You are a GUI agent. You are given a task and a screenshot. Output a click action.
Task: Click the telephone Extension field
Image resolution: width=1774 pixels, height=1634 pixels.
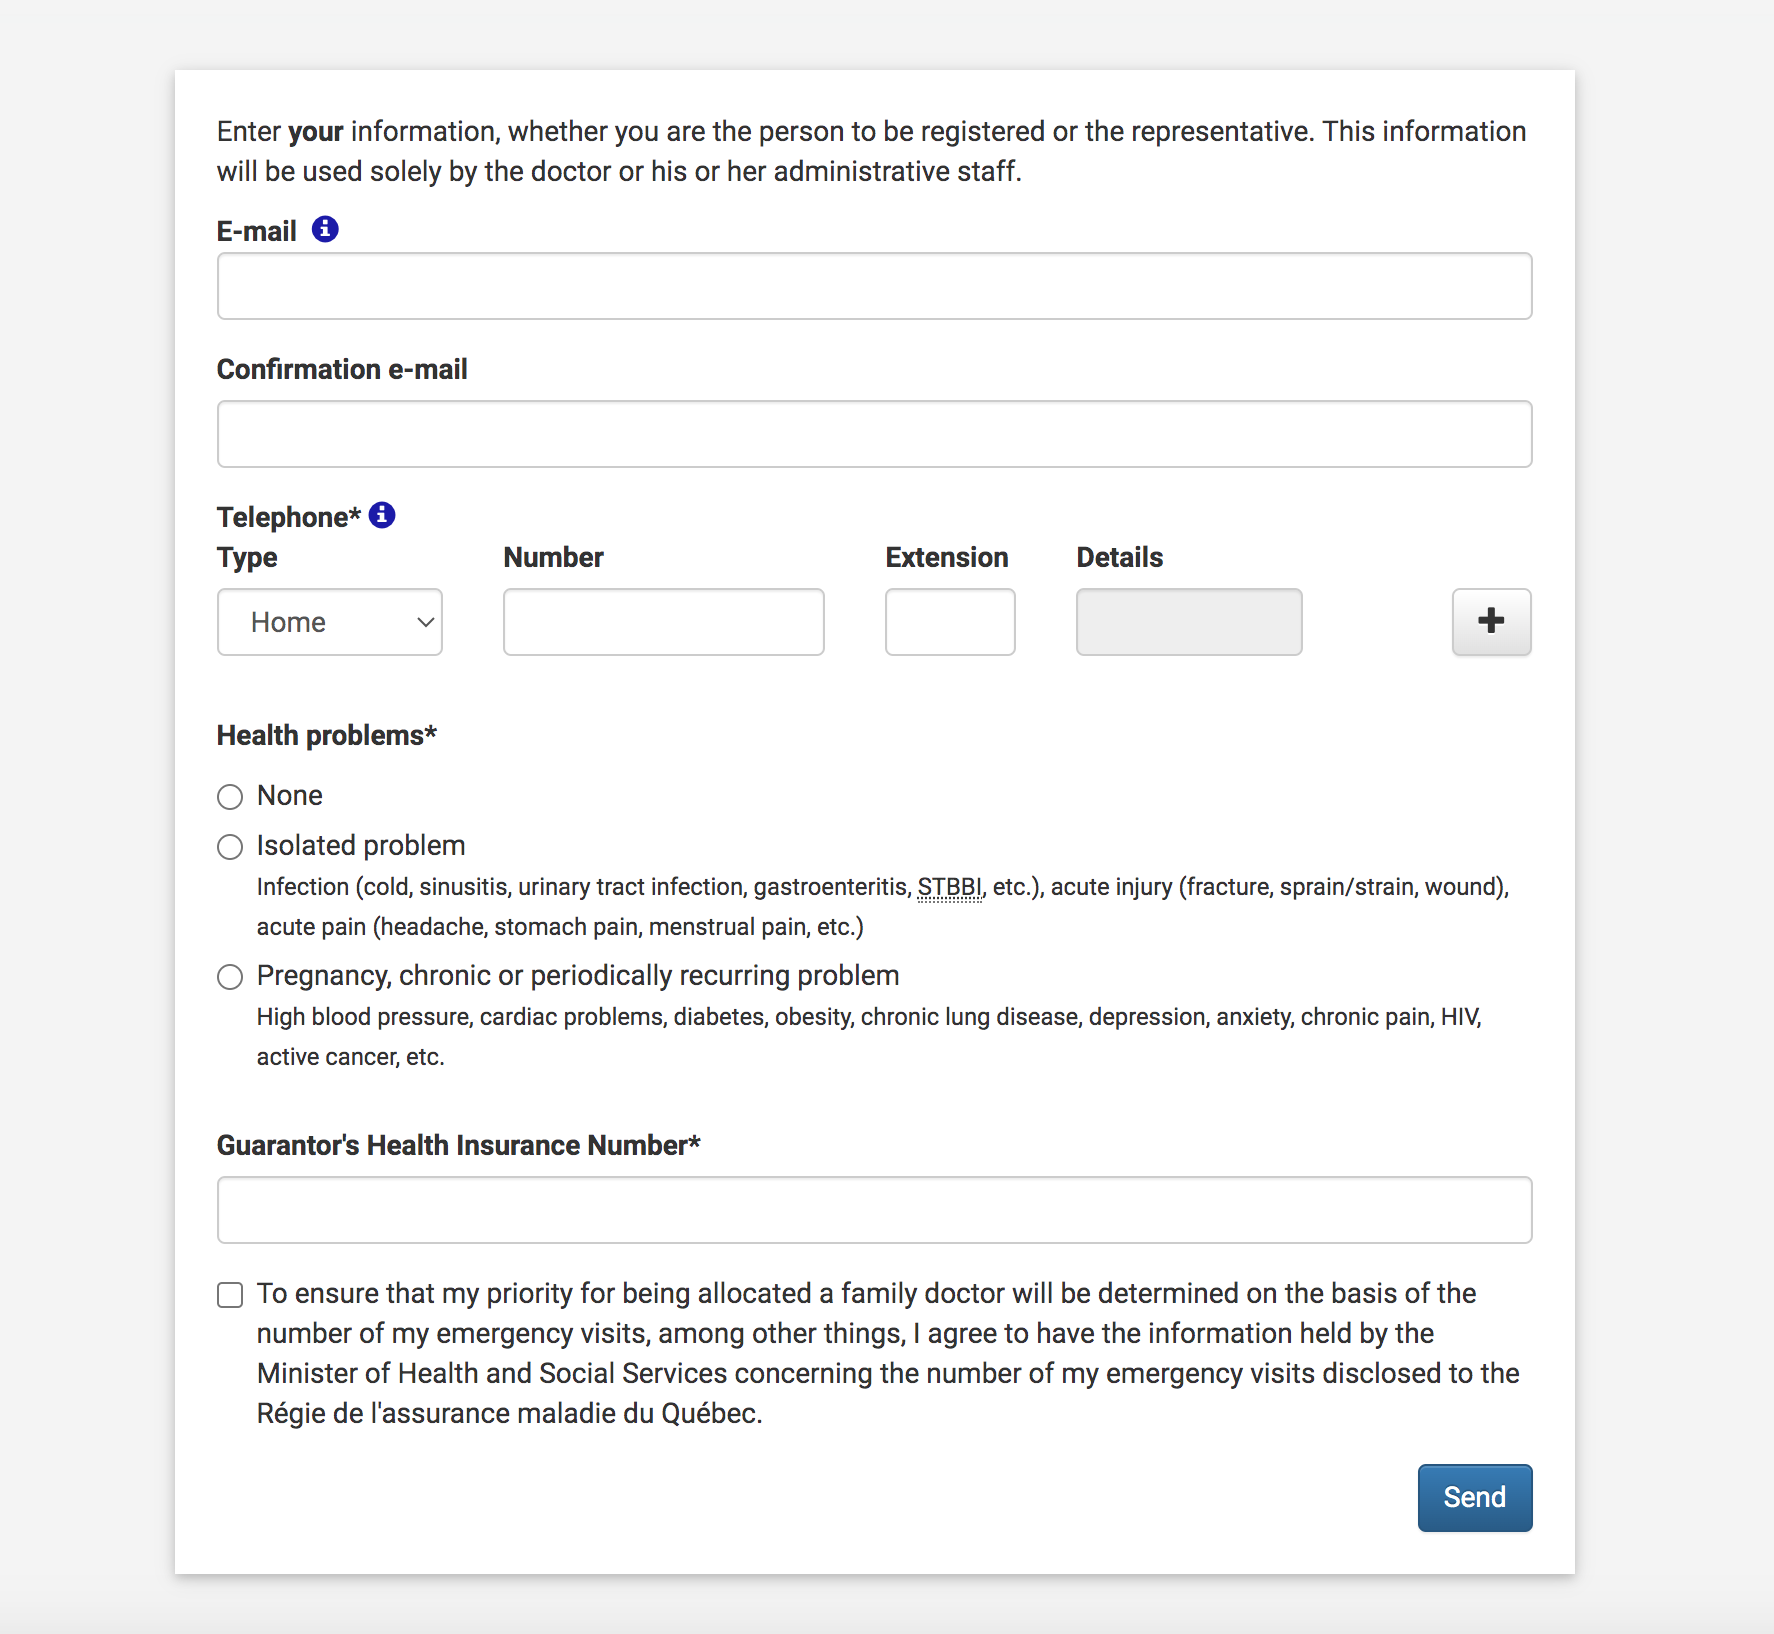click(x=950, y=622)
